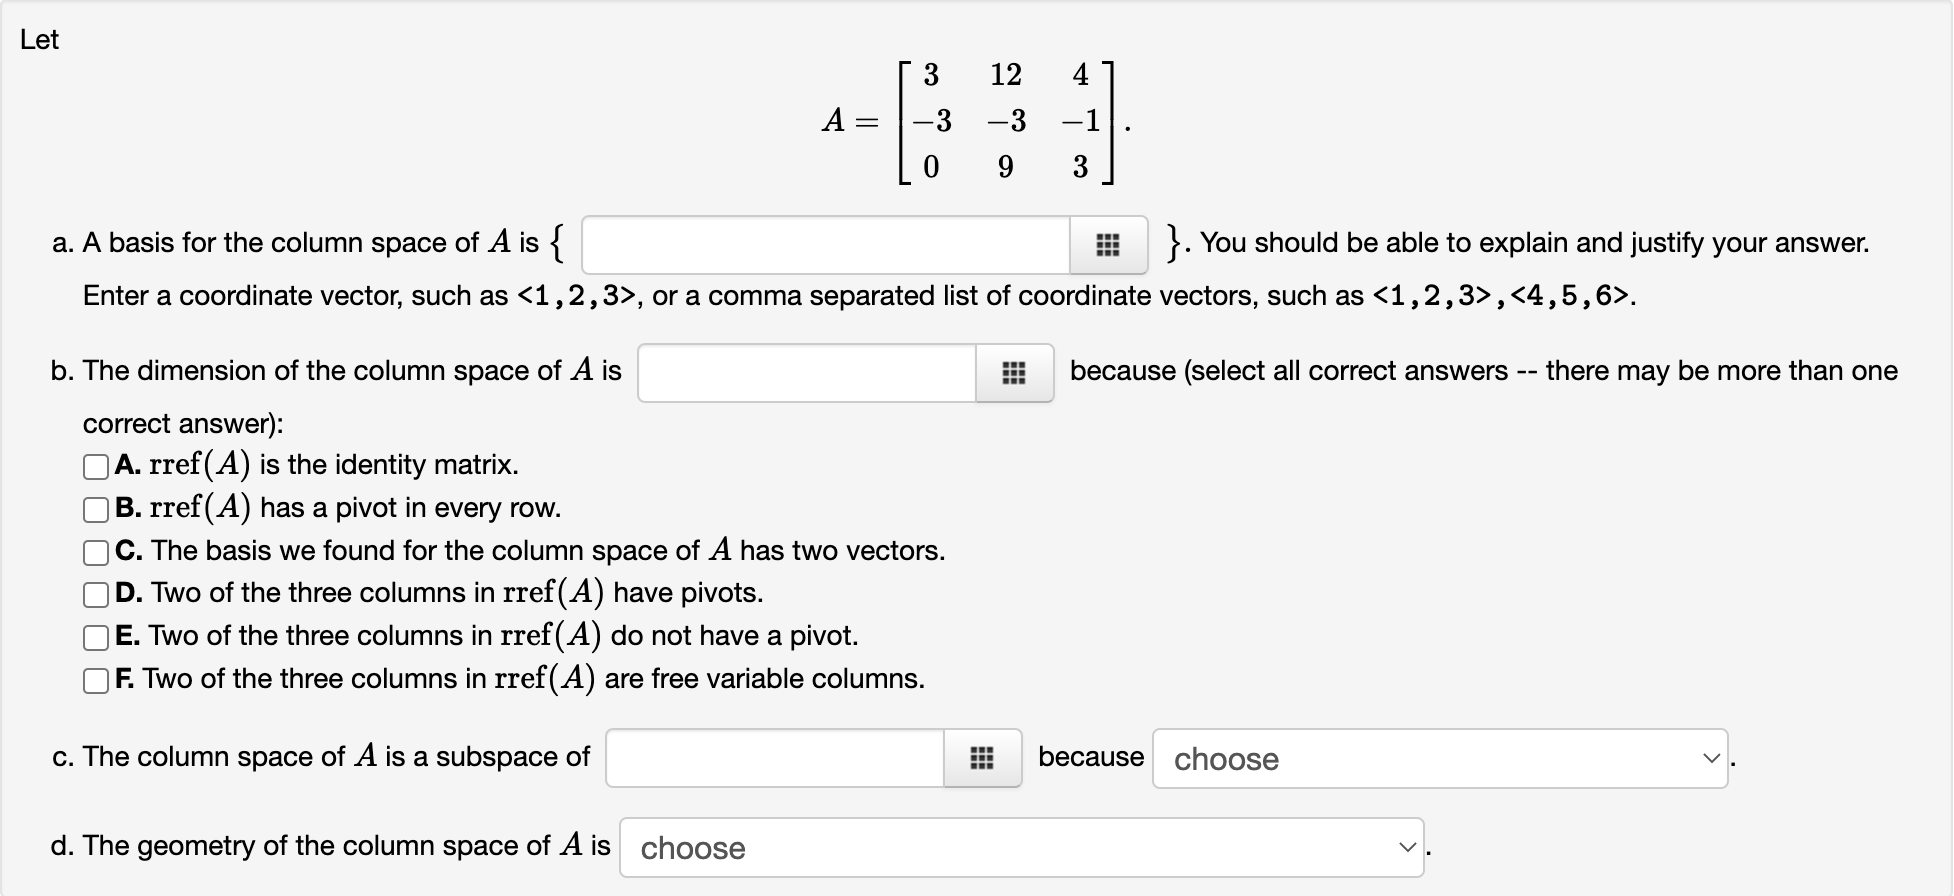This screenshot has height=896, width=1954.
Task: Click the dimension answer field in part b
Action: [x=805, y=371]
